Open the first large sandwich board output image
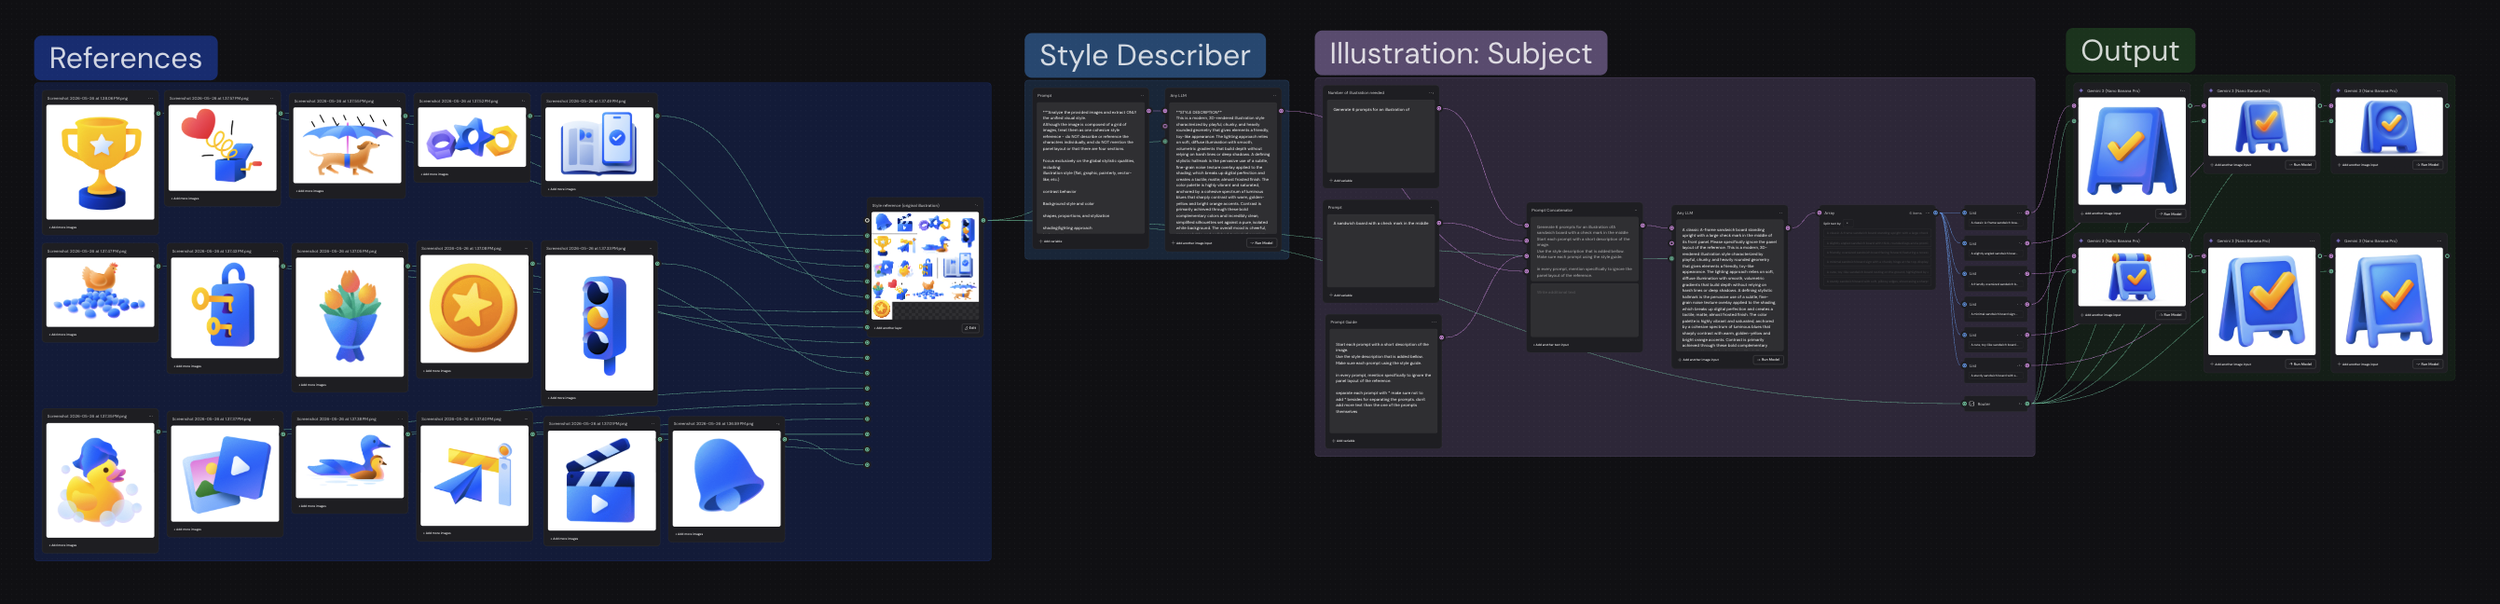Screen dimensions: 2500x604 [2131, 151]
